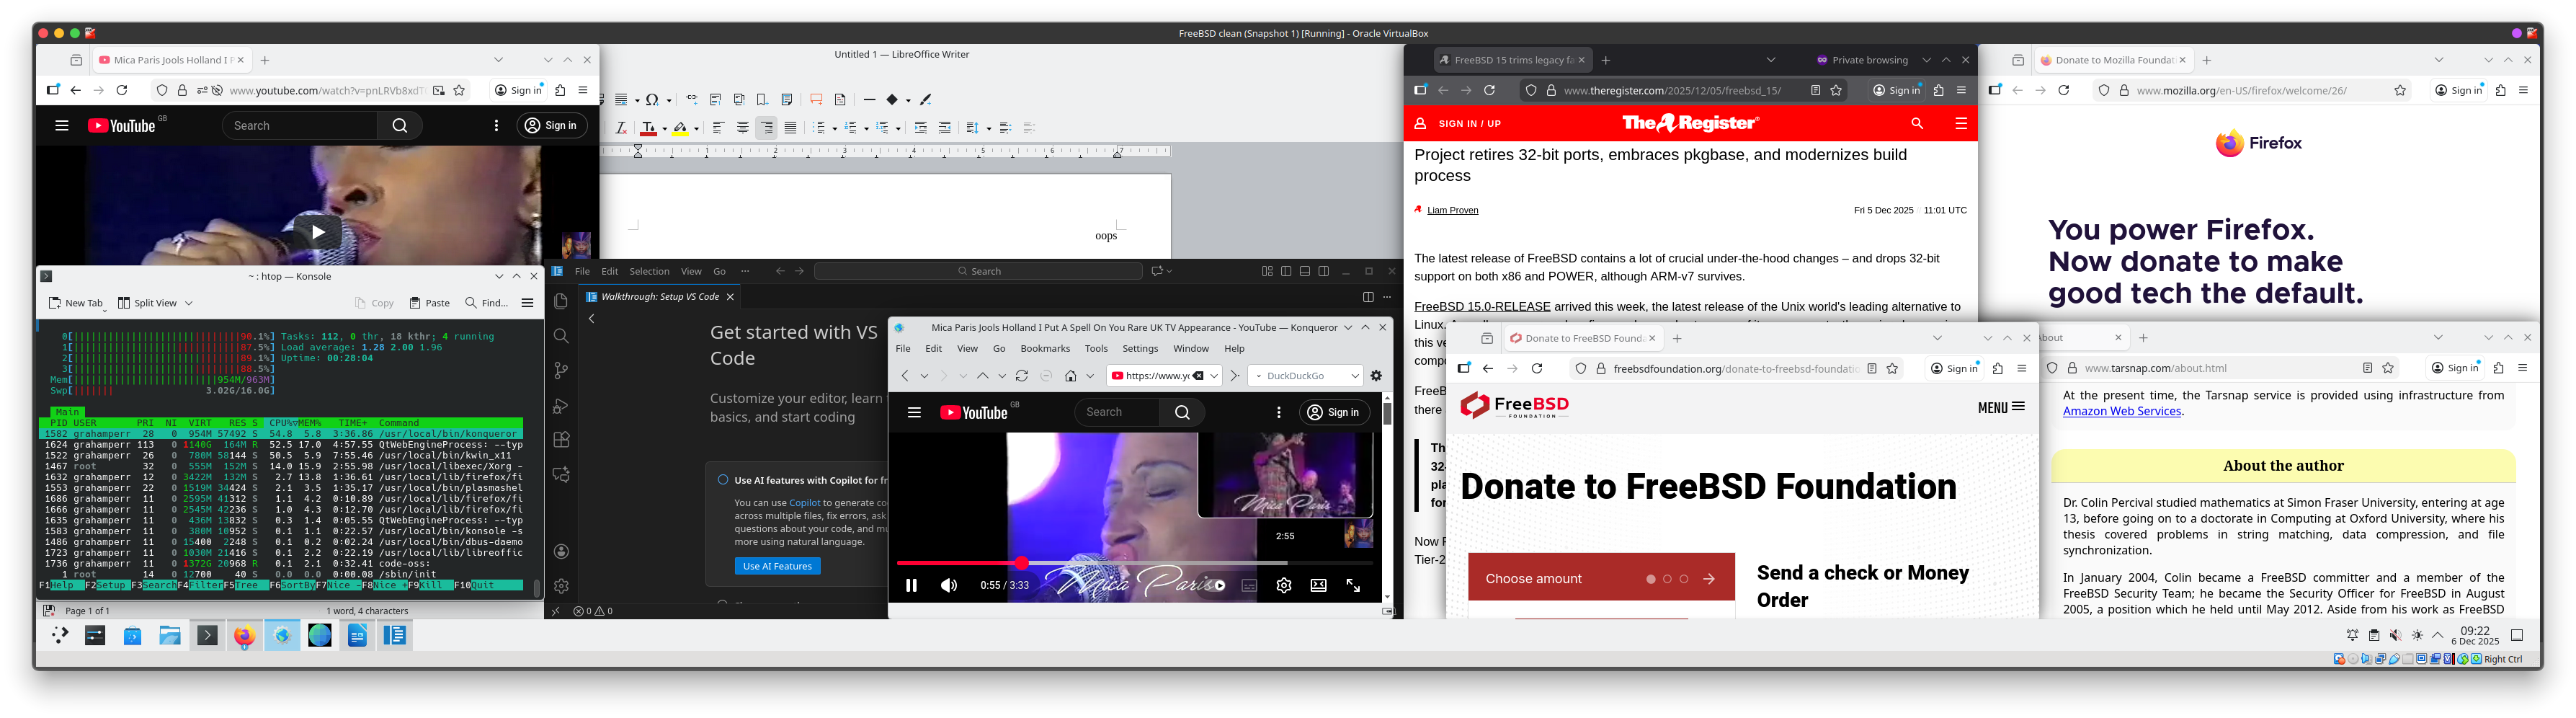Screen dimensions: 2576x718
Task: Follow the Amazon Web Services link
Action: point(2121,412)
